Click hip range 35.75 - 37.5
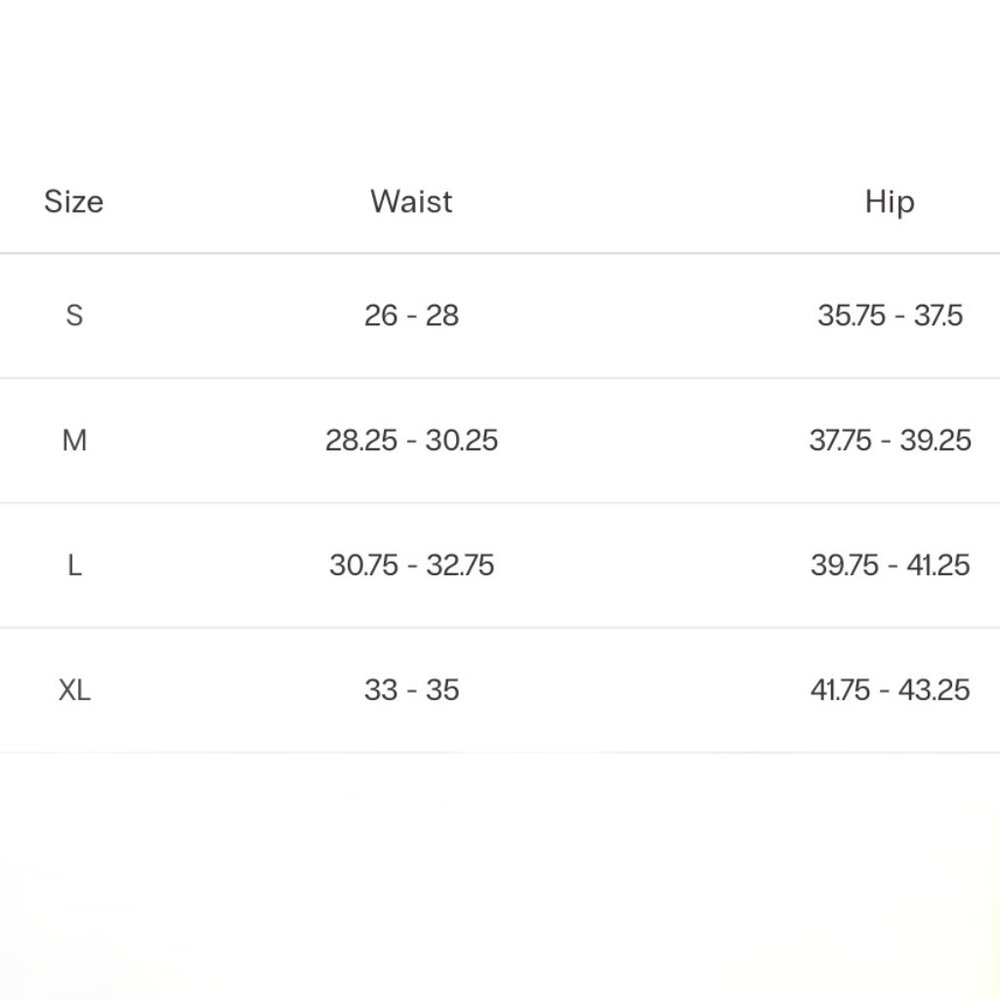The height and width of the screenshot is (1000, 1000). (x=889, y=316)
